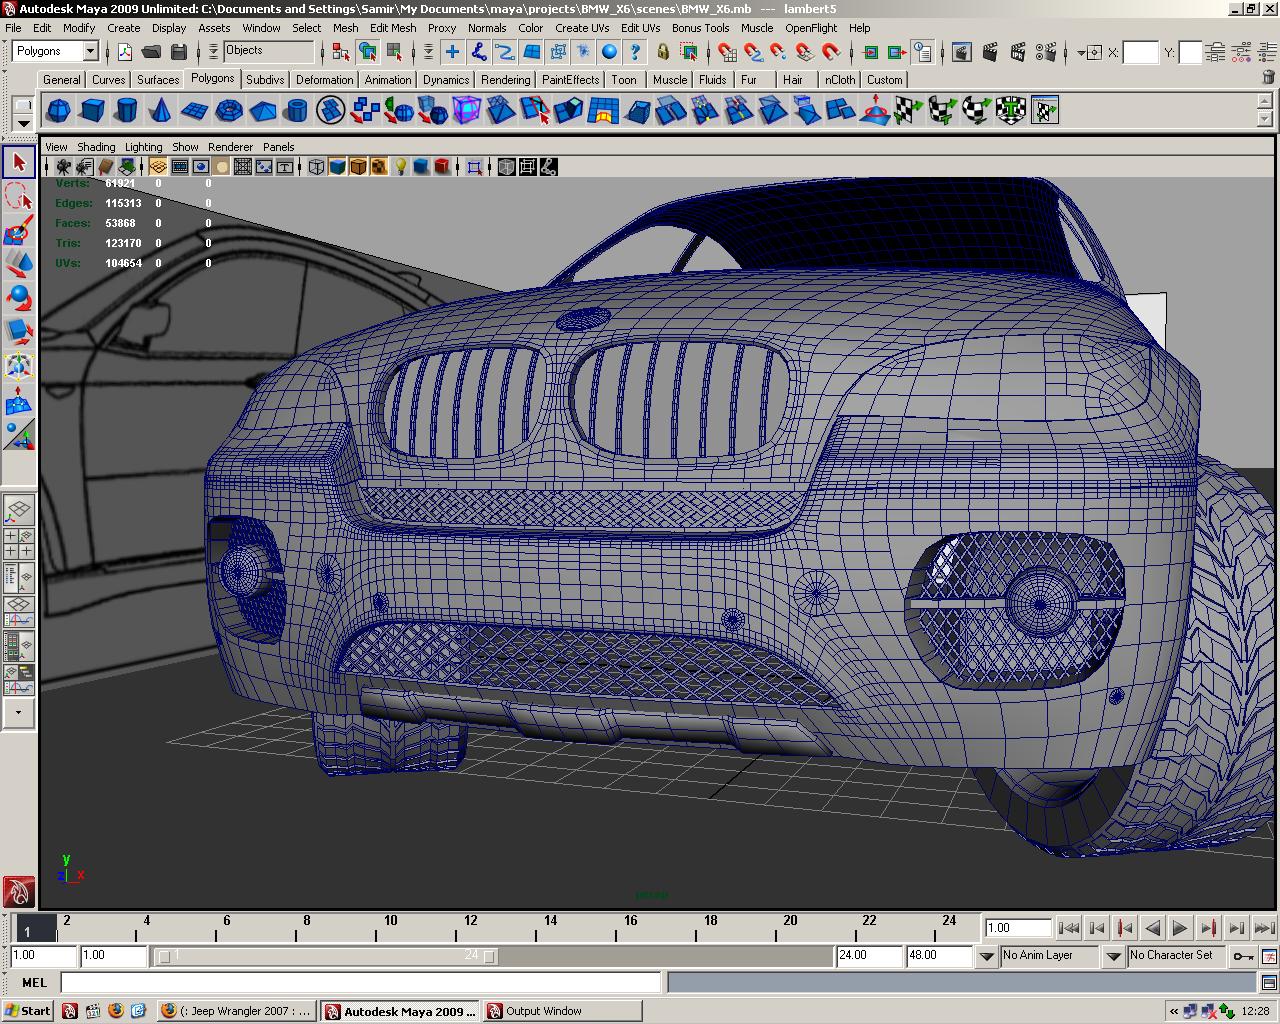1280x1024 pixels.
Task: Click the MEL command line label
Action: (x=34, y=983)
